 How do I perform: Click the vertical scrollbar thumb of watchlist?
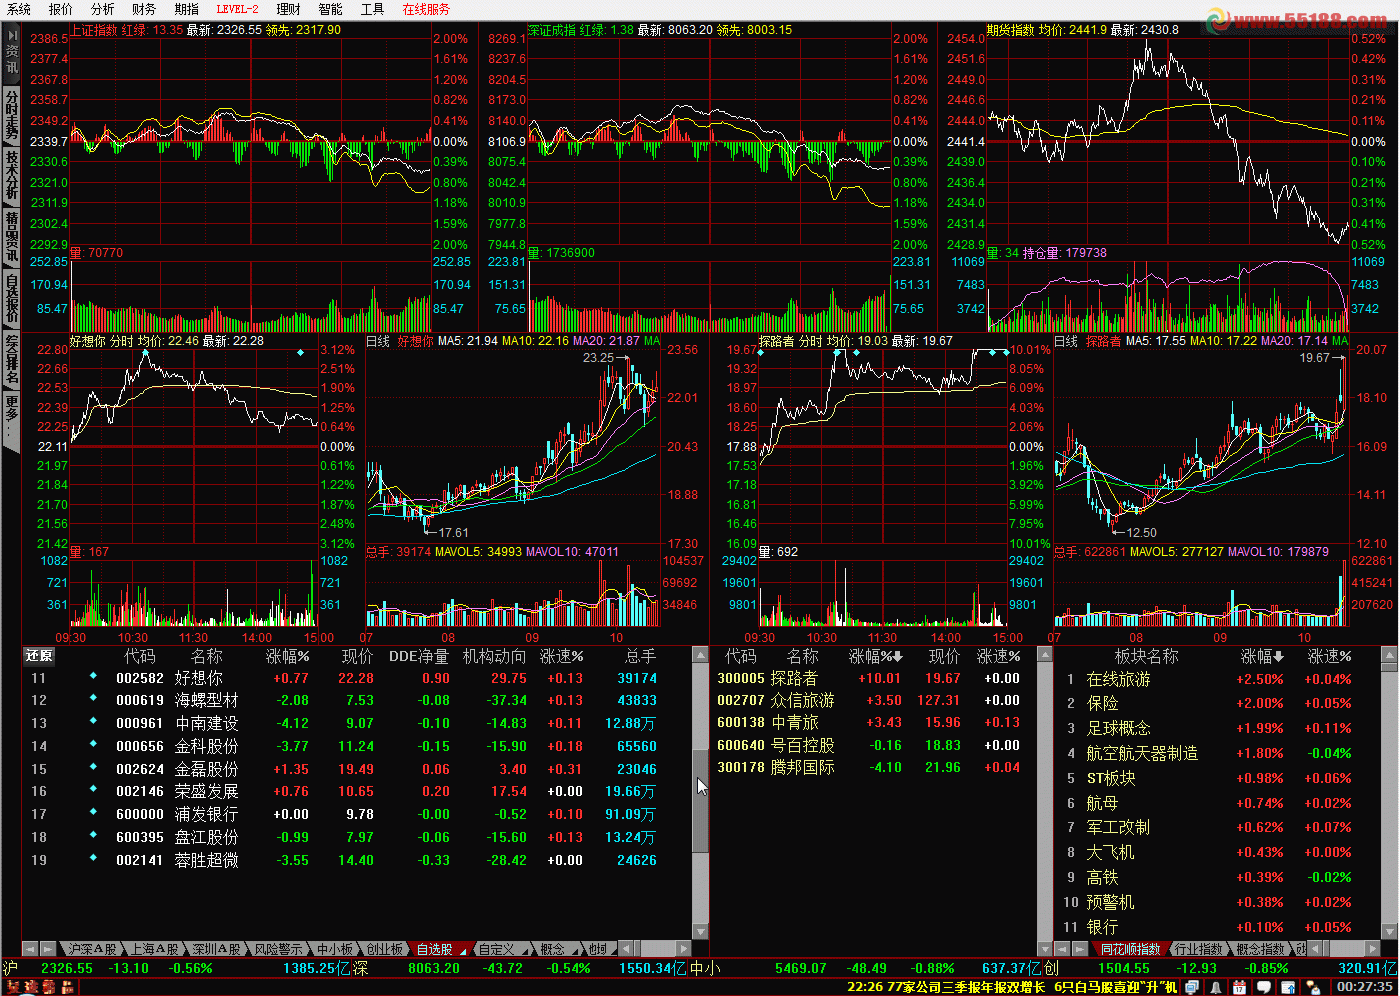701,801
